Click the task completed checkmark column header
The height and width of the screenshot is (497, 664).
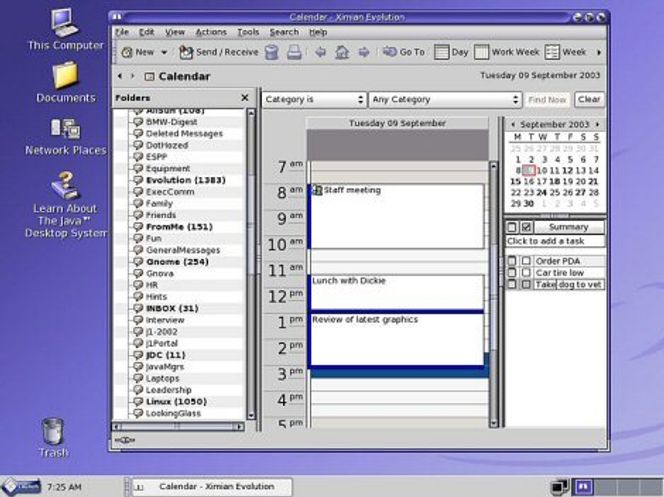coord(526,227)
